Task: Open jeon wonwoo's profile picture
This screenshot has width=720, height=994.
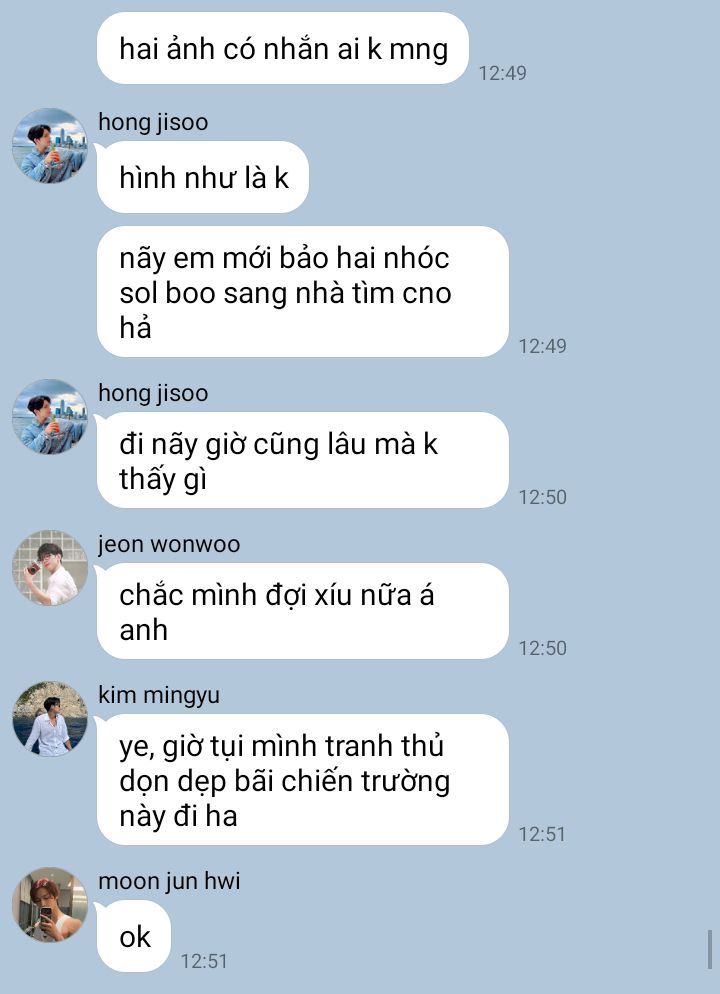Action: (49, 567)
